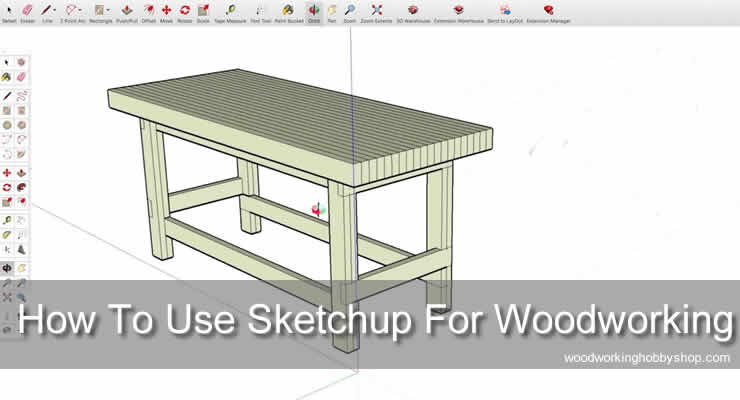Image resolution: width=740 pixels, height=400 pixels.
Task: Choose the Eraser tool in the top toolbar
Action: pos(27,9)
